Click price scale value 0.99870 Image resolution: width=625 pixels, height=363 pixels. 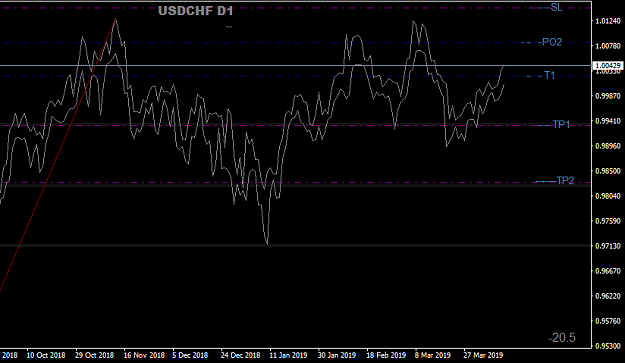[x=608, y=96]
